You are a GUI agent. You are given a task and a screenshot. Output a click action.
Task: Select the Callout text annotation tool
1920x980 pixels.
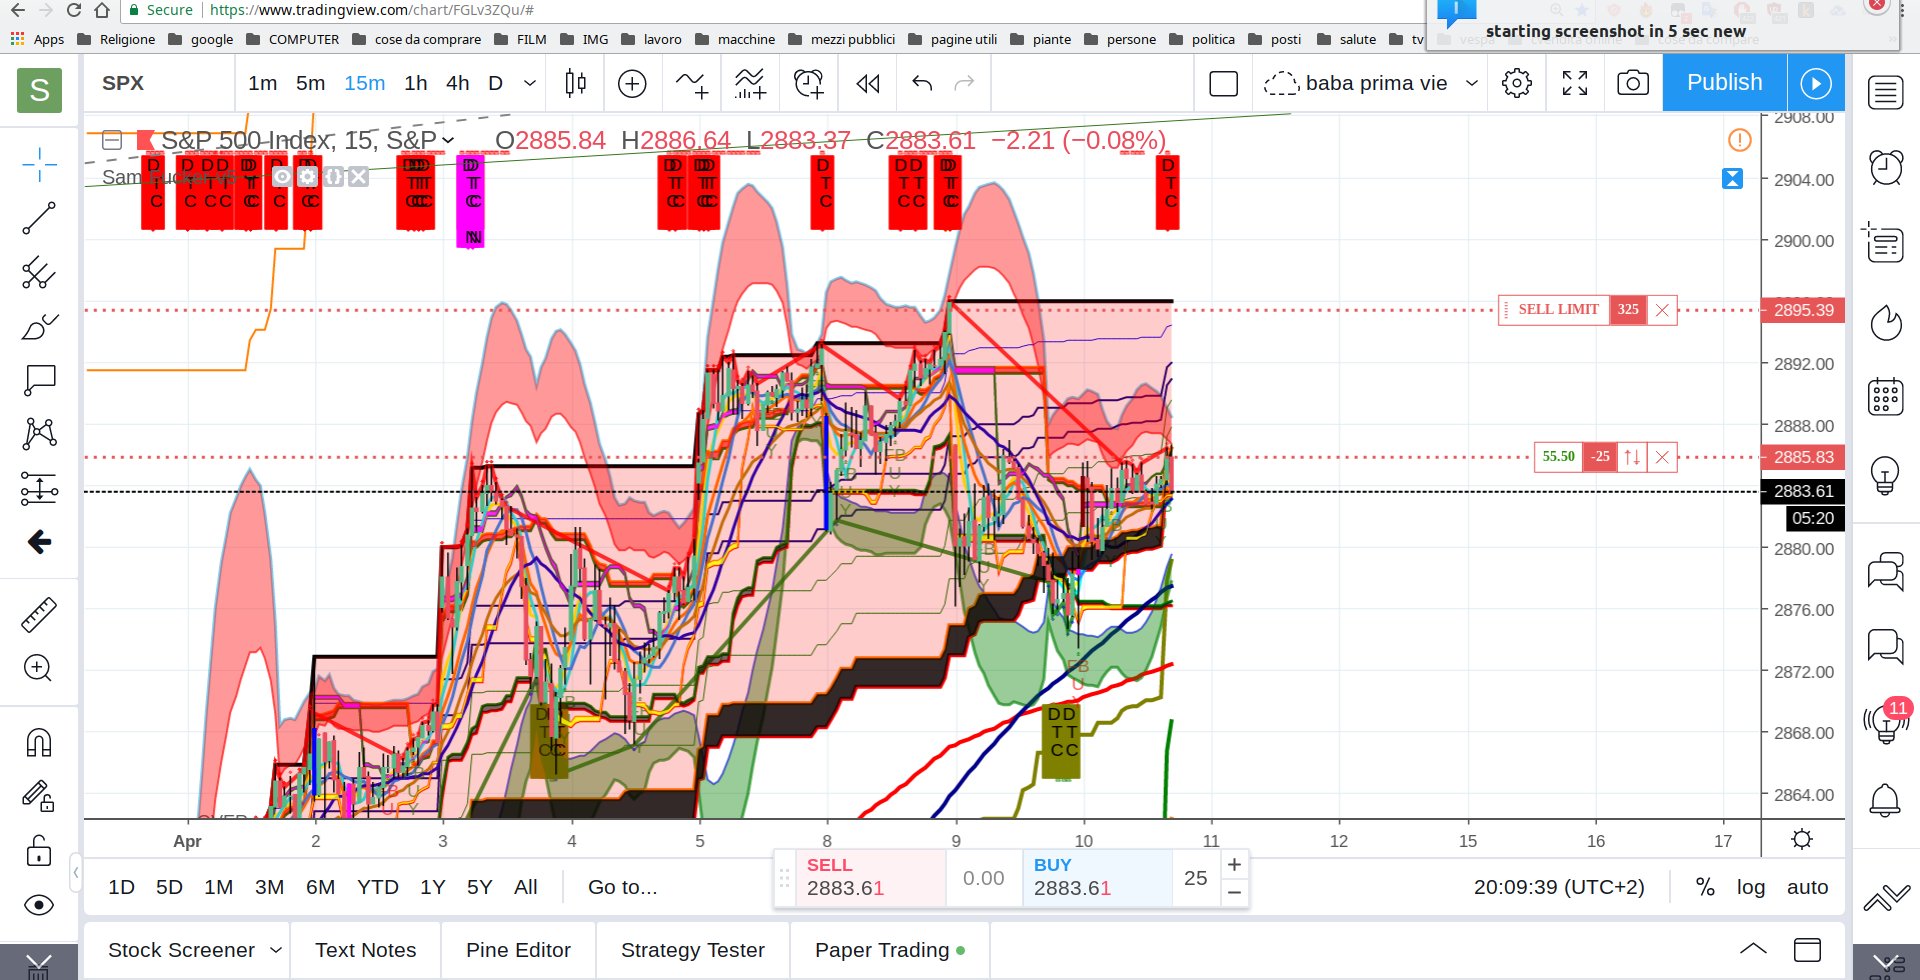(39, 380)
